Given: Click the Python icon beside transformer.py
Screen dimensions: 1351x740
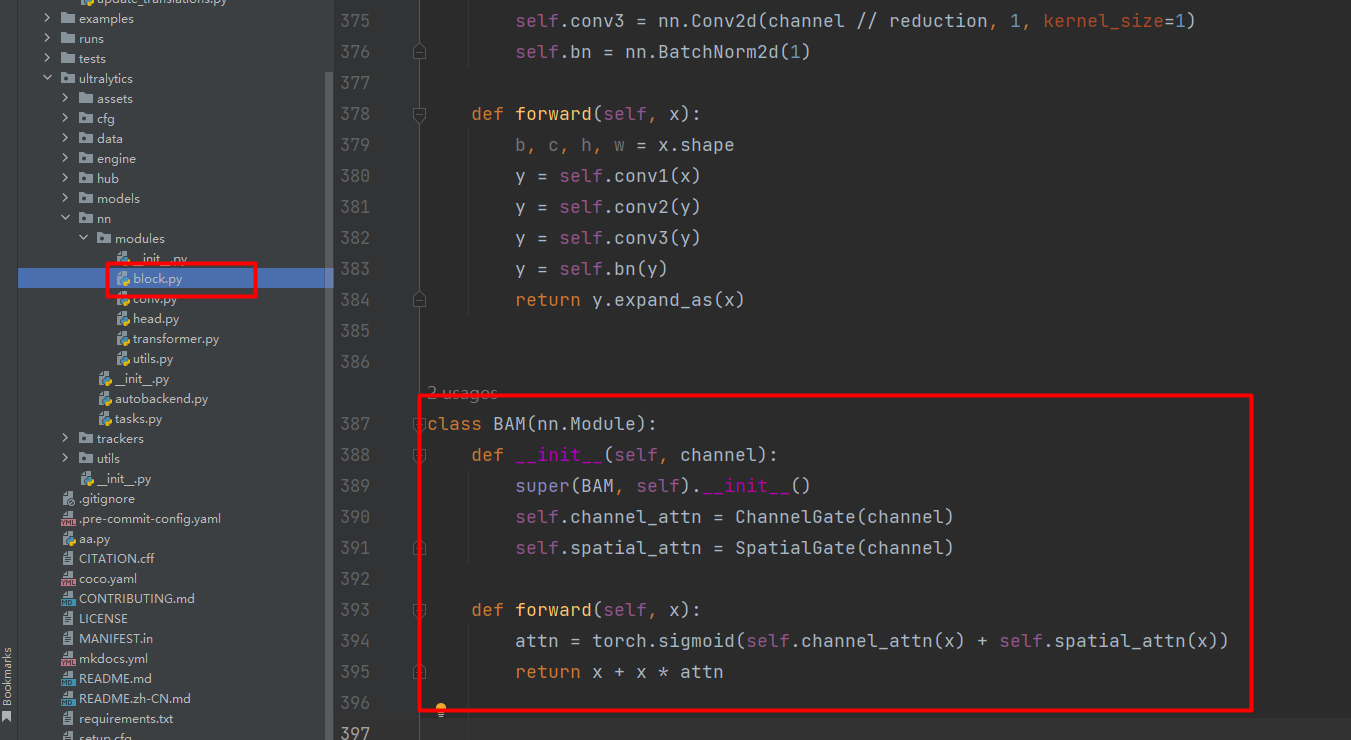Looking at the screenshot, I should [x=123, y=339].
